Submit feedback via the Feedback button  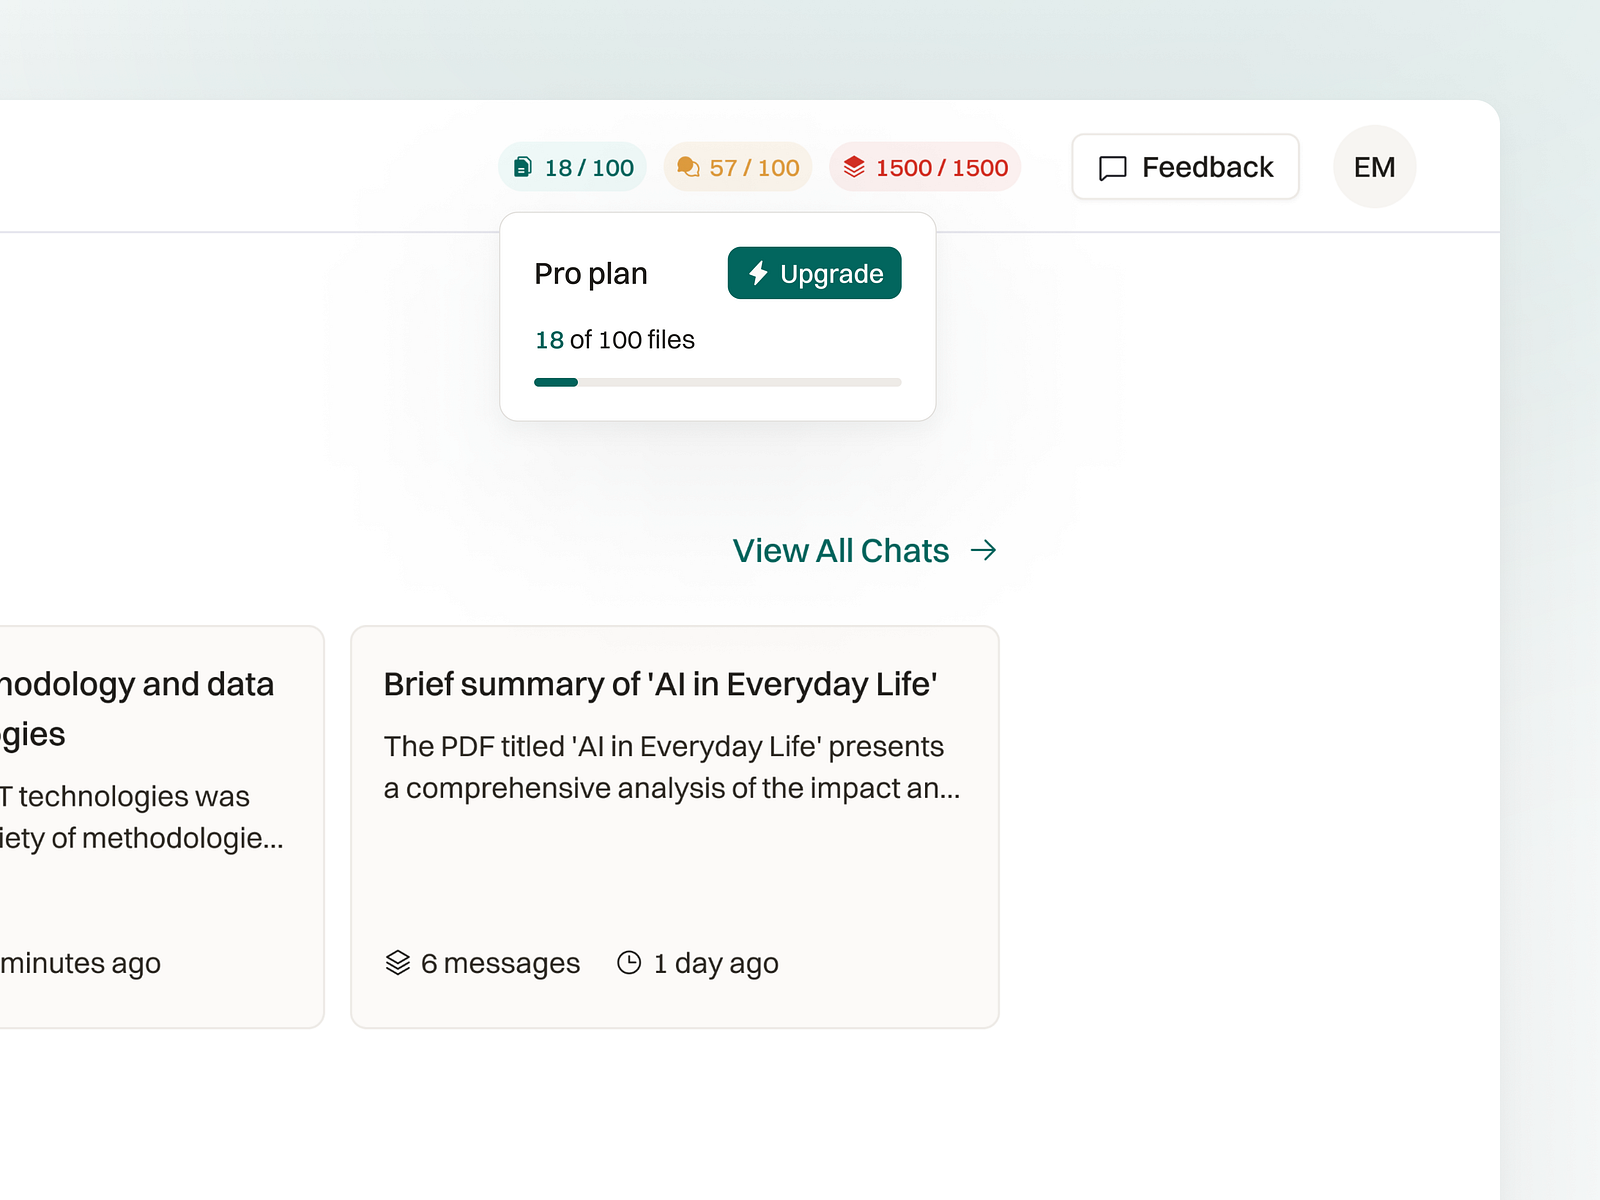[1185, 167]
